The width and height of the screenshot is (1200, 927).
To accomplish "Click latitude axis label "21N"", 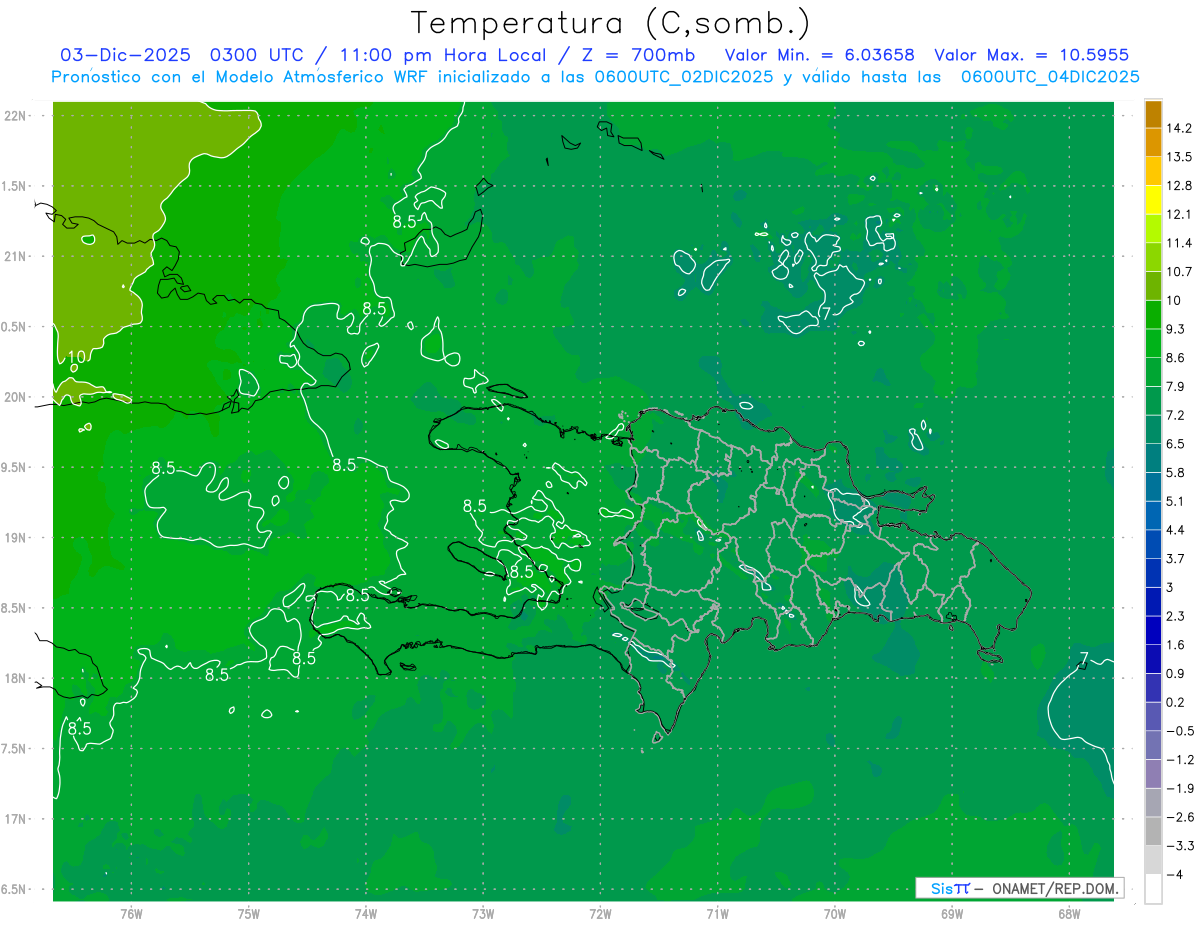I will point(16,257).
